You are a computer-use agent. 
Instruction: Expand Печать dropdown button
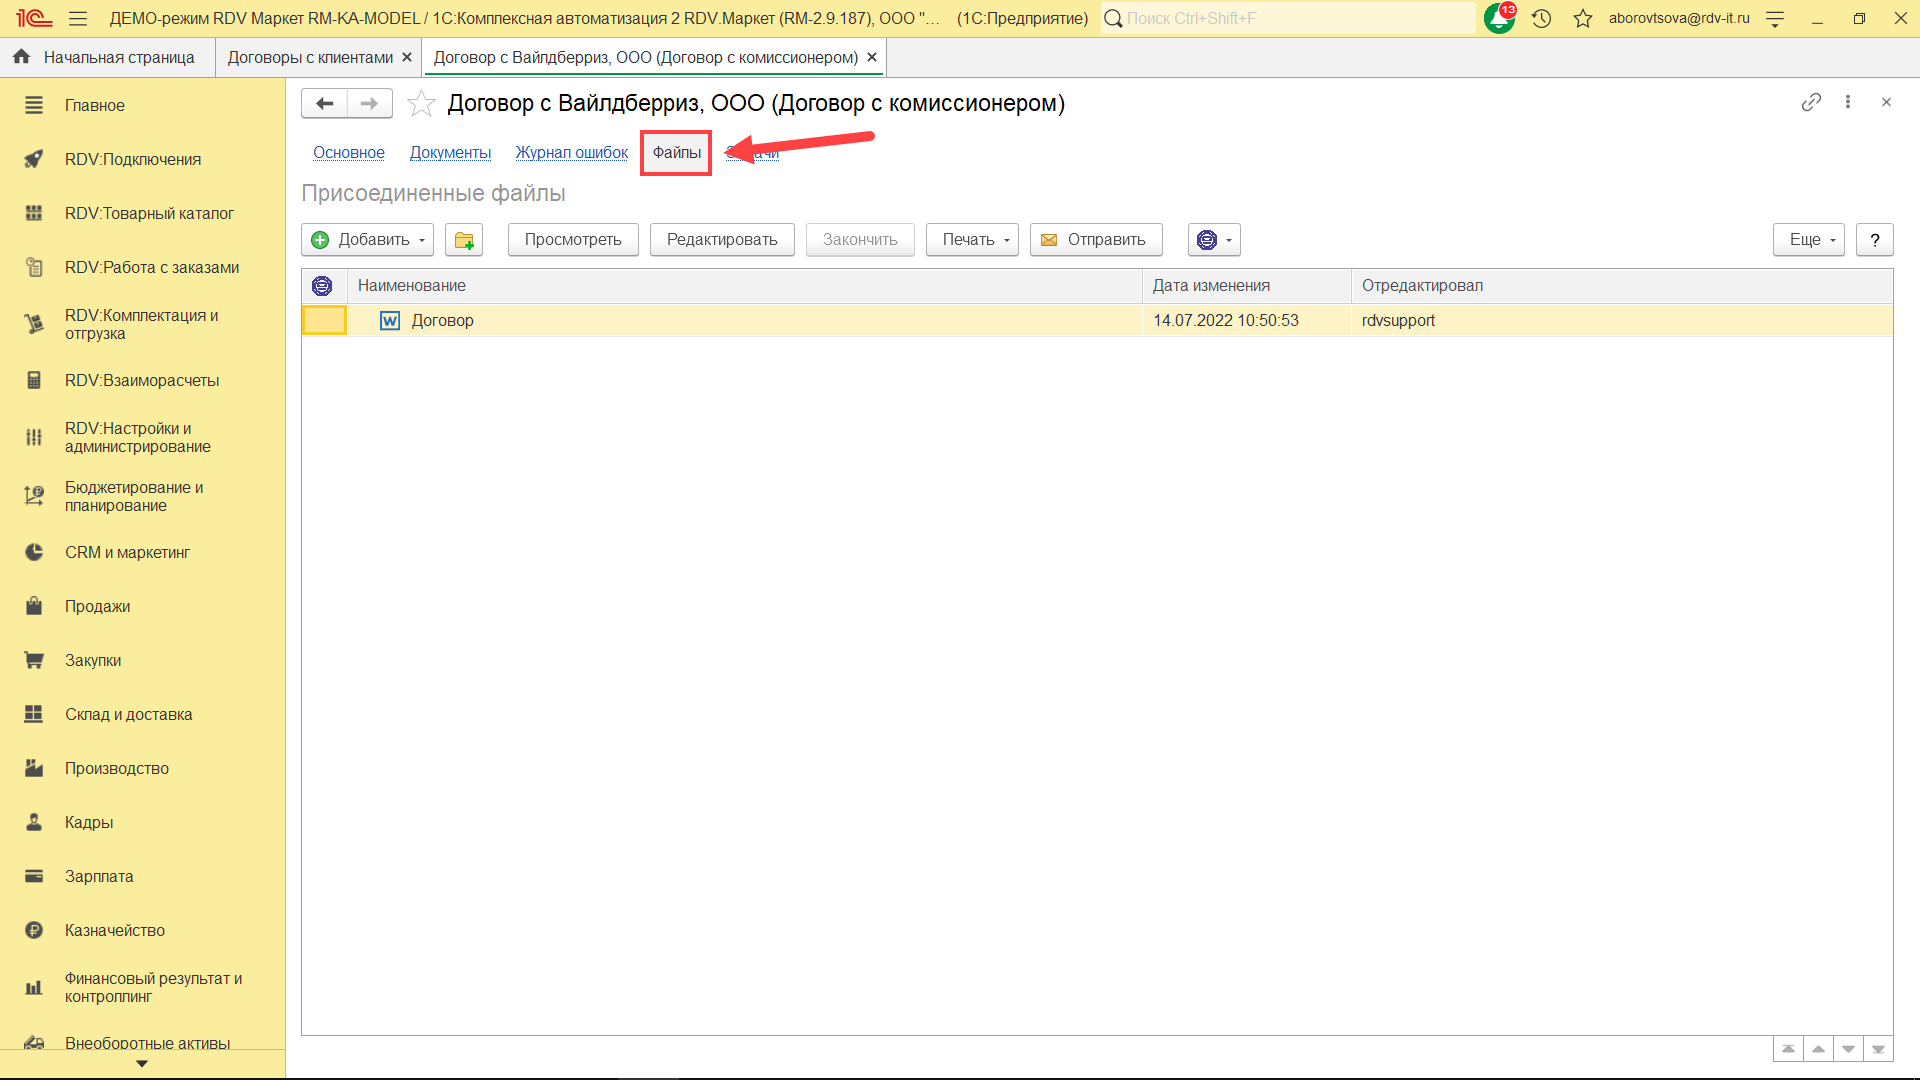click(x=972, y=240)
